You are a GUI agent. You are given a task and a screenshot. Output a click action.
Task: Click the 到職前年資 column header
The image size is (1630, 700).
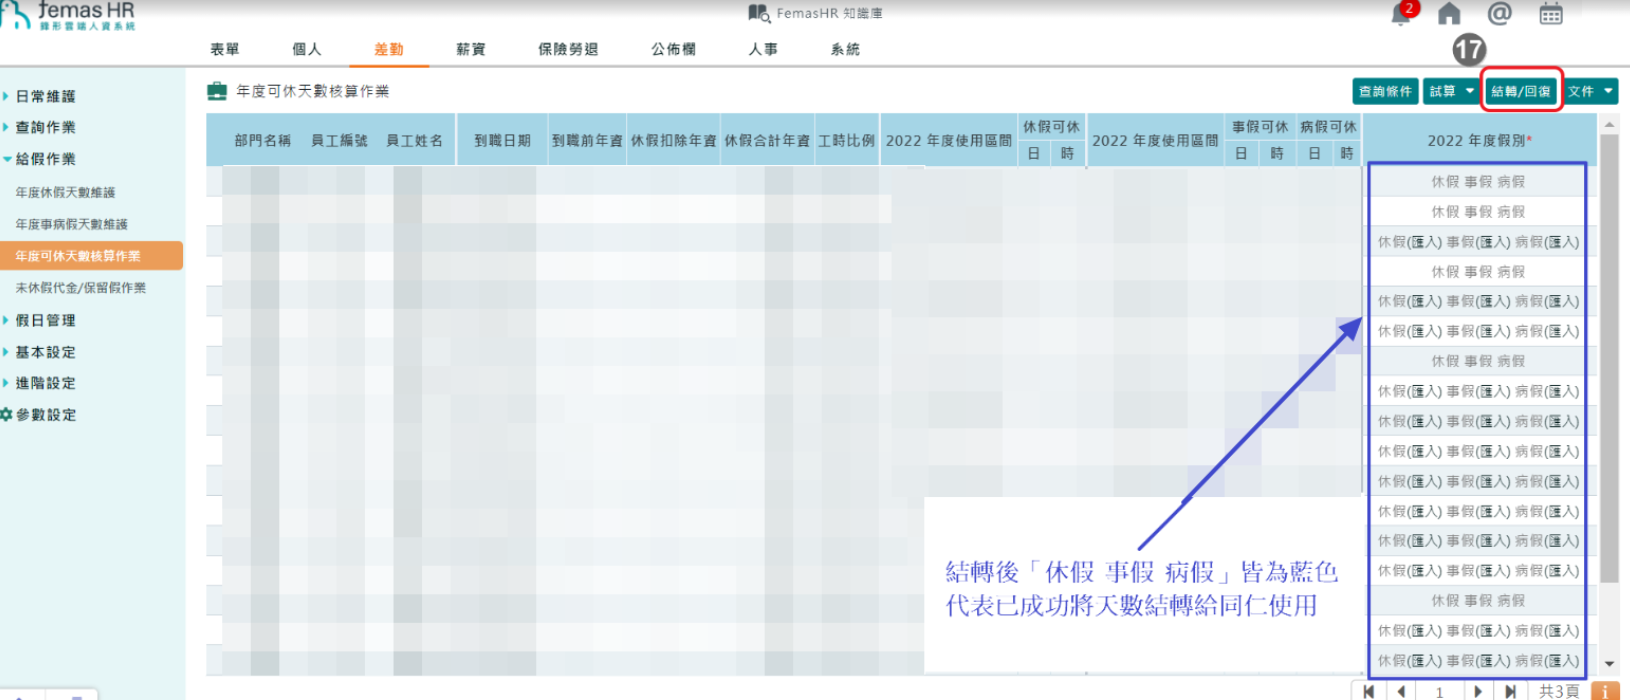pyautogui.click(x=587, y=140)
